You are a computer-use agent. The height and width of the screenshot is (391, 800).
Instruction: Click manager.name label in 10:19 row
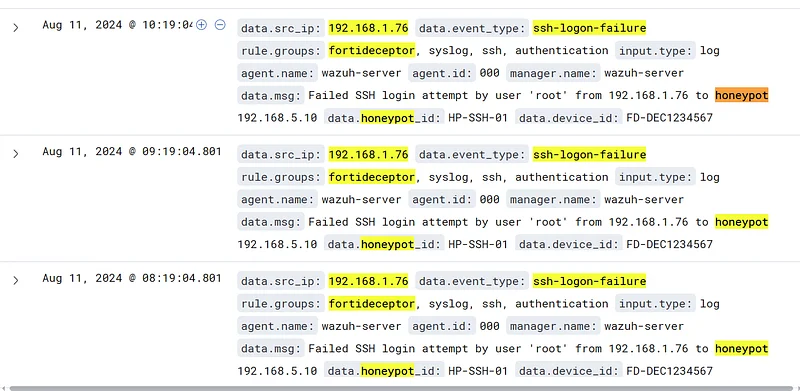(553, 73)
